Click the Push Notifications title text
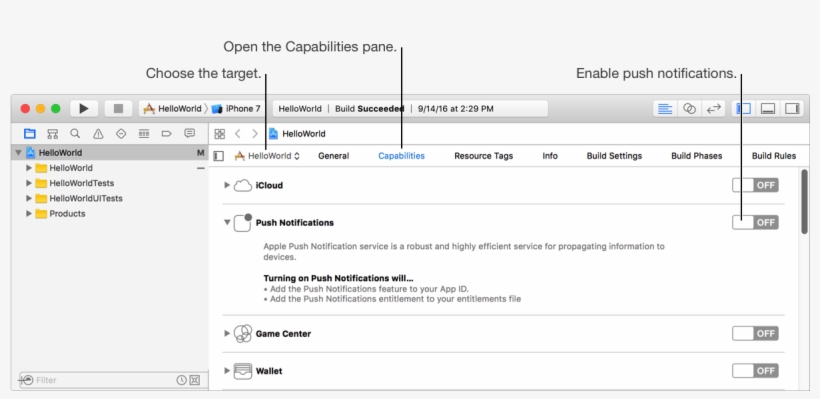820x399 pixels. pyautogui.click(x=294, y=222)
